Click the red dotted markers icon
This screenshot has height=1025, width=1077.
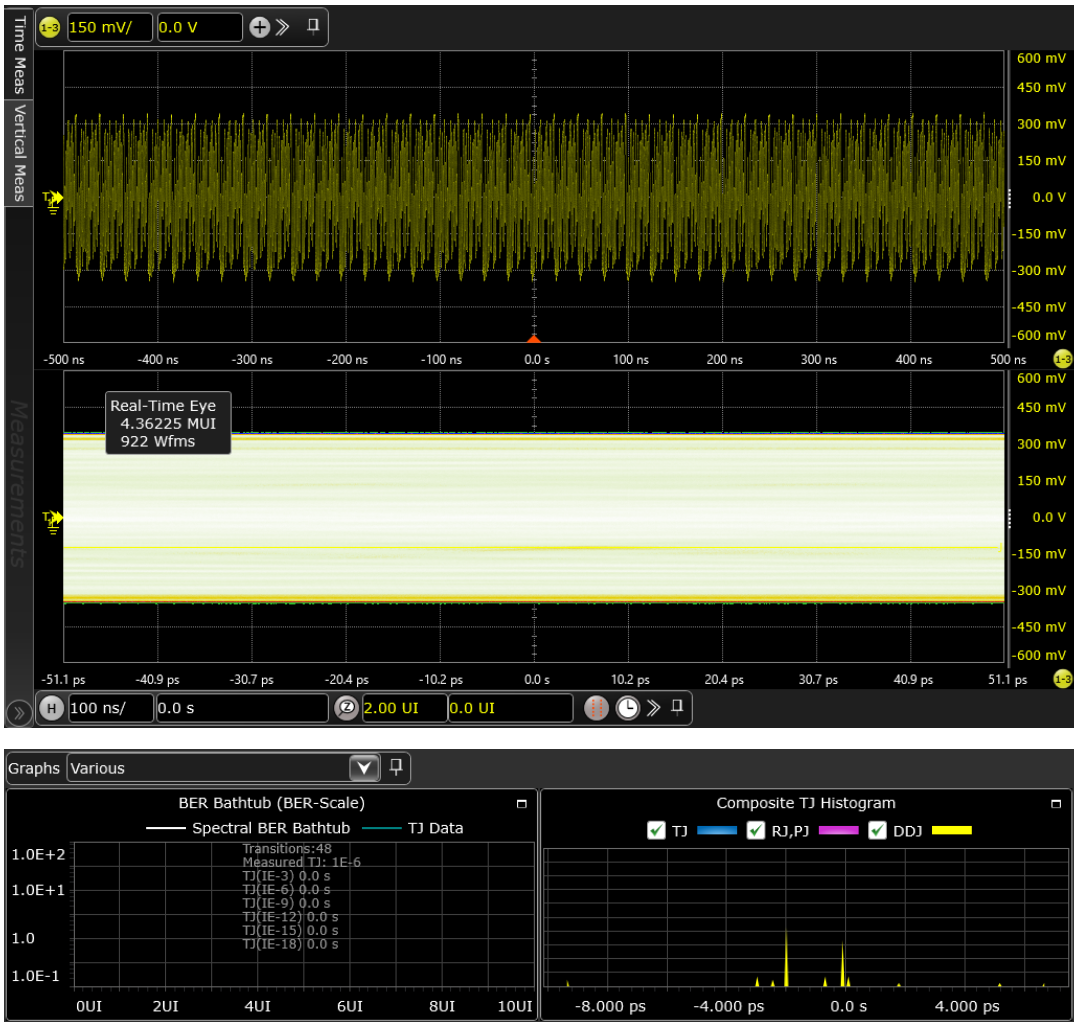pyautogui.click(x=597, y=708)
